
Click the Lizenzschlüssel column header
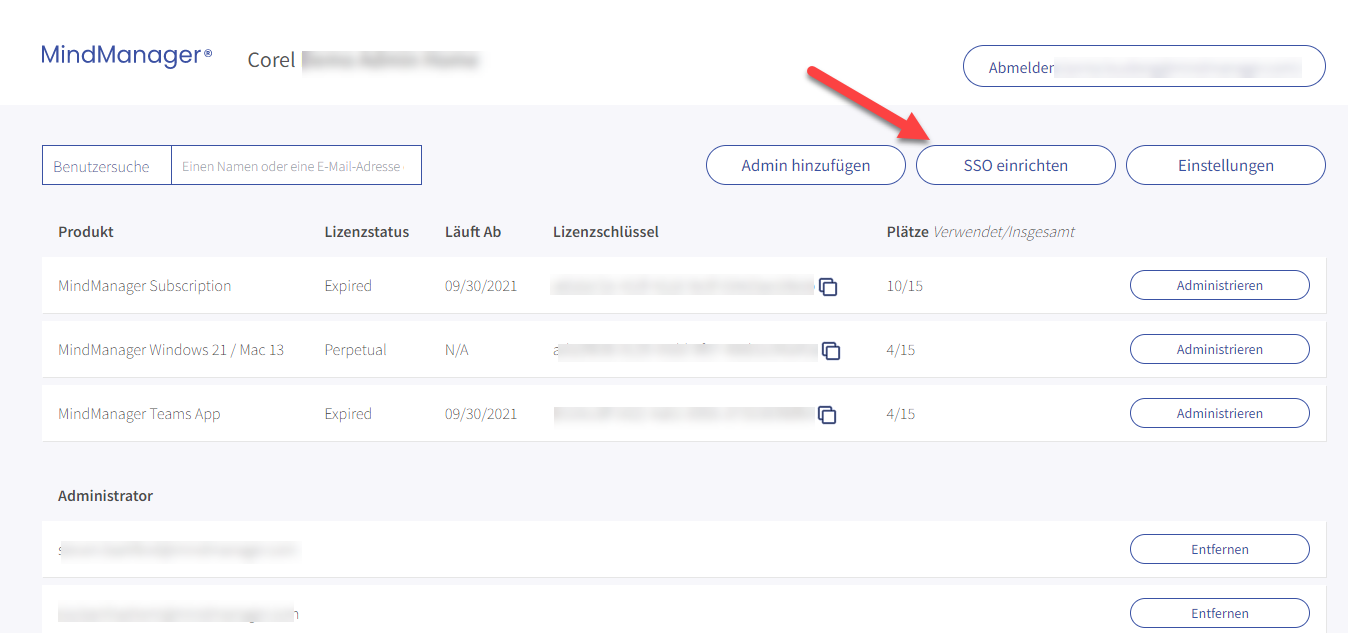[606, 232]
